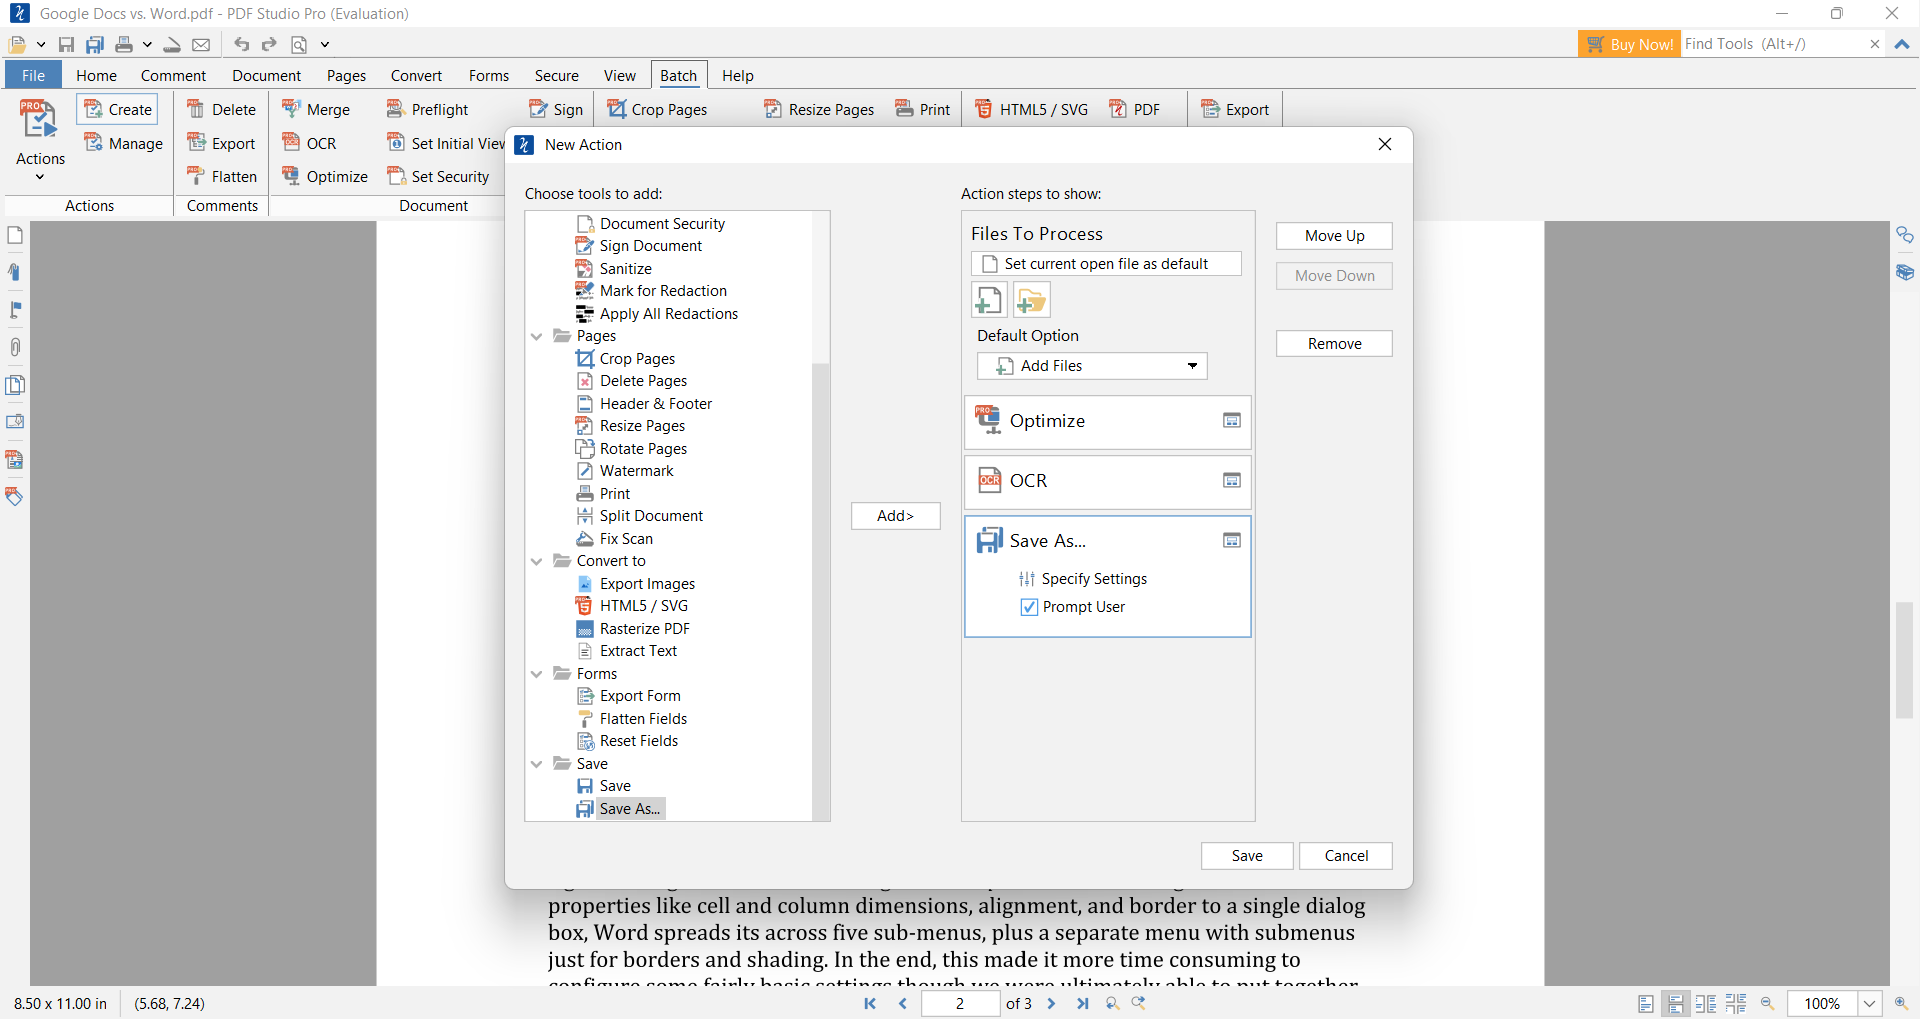1920x1019 pixels.
Task: Click the Crop Pages ribbon icon
Action: point(617,109)
